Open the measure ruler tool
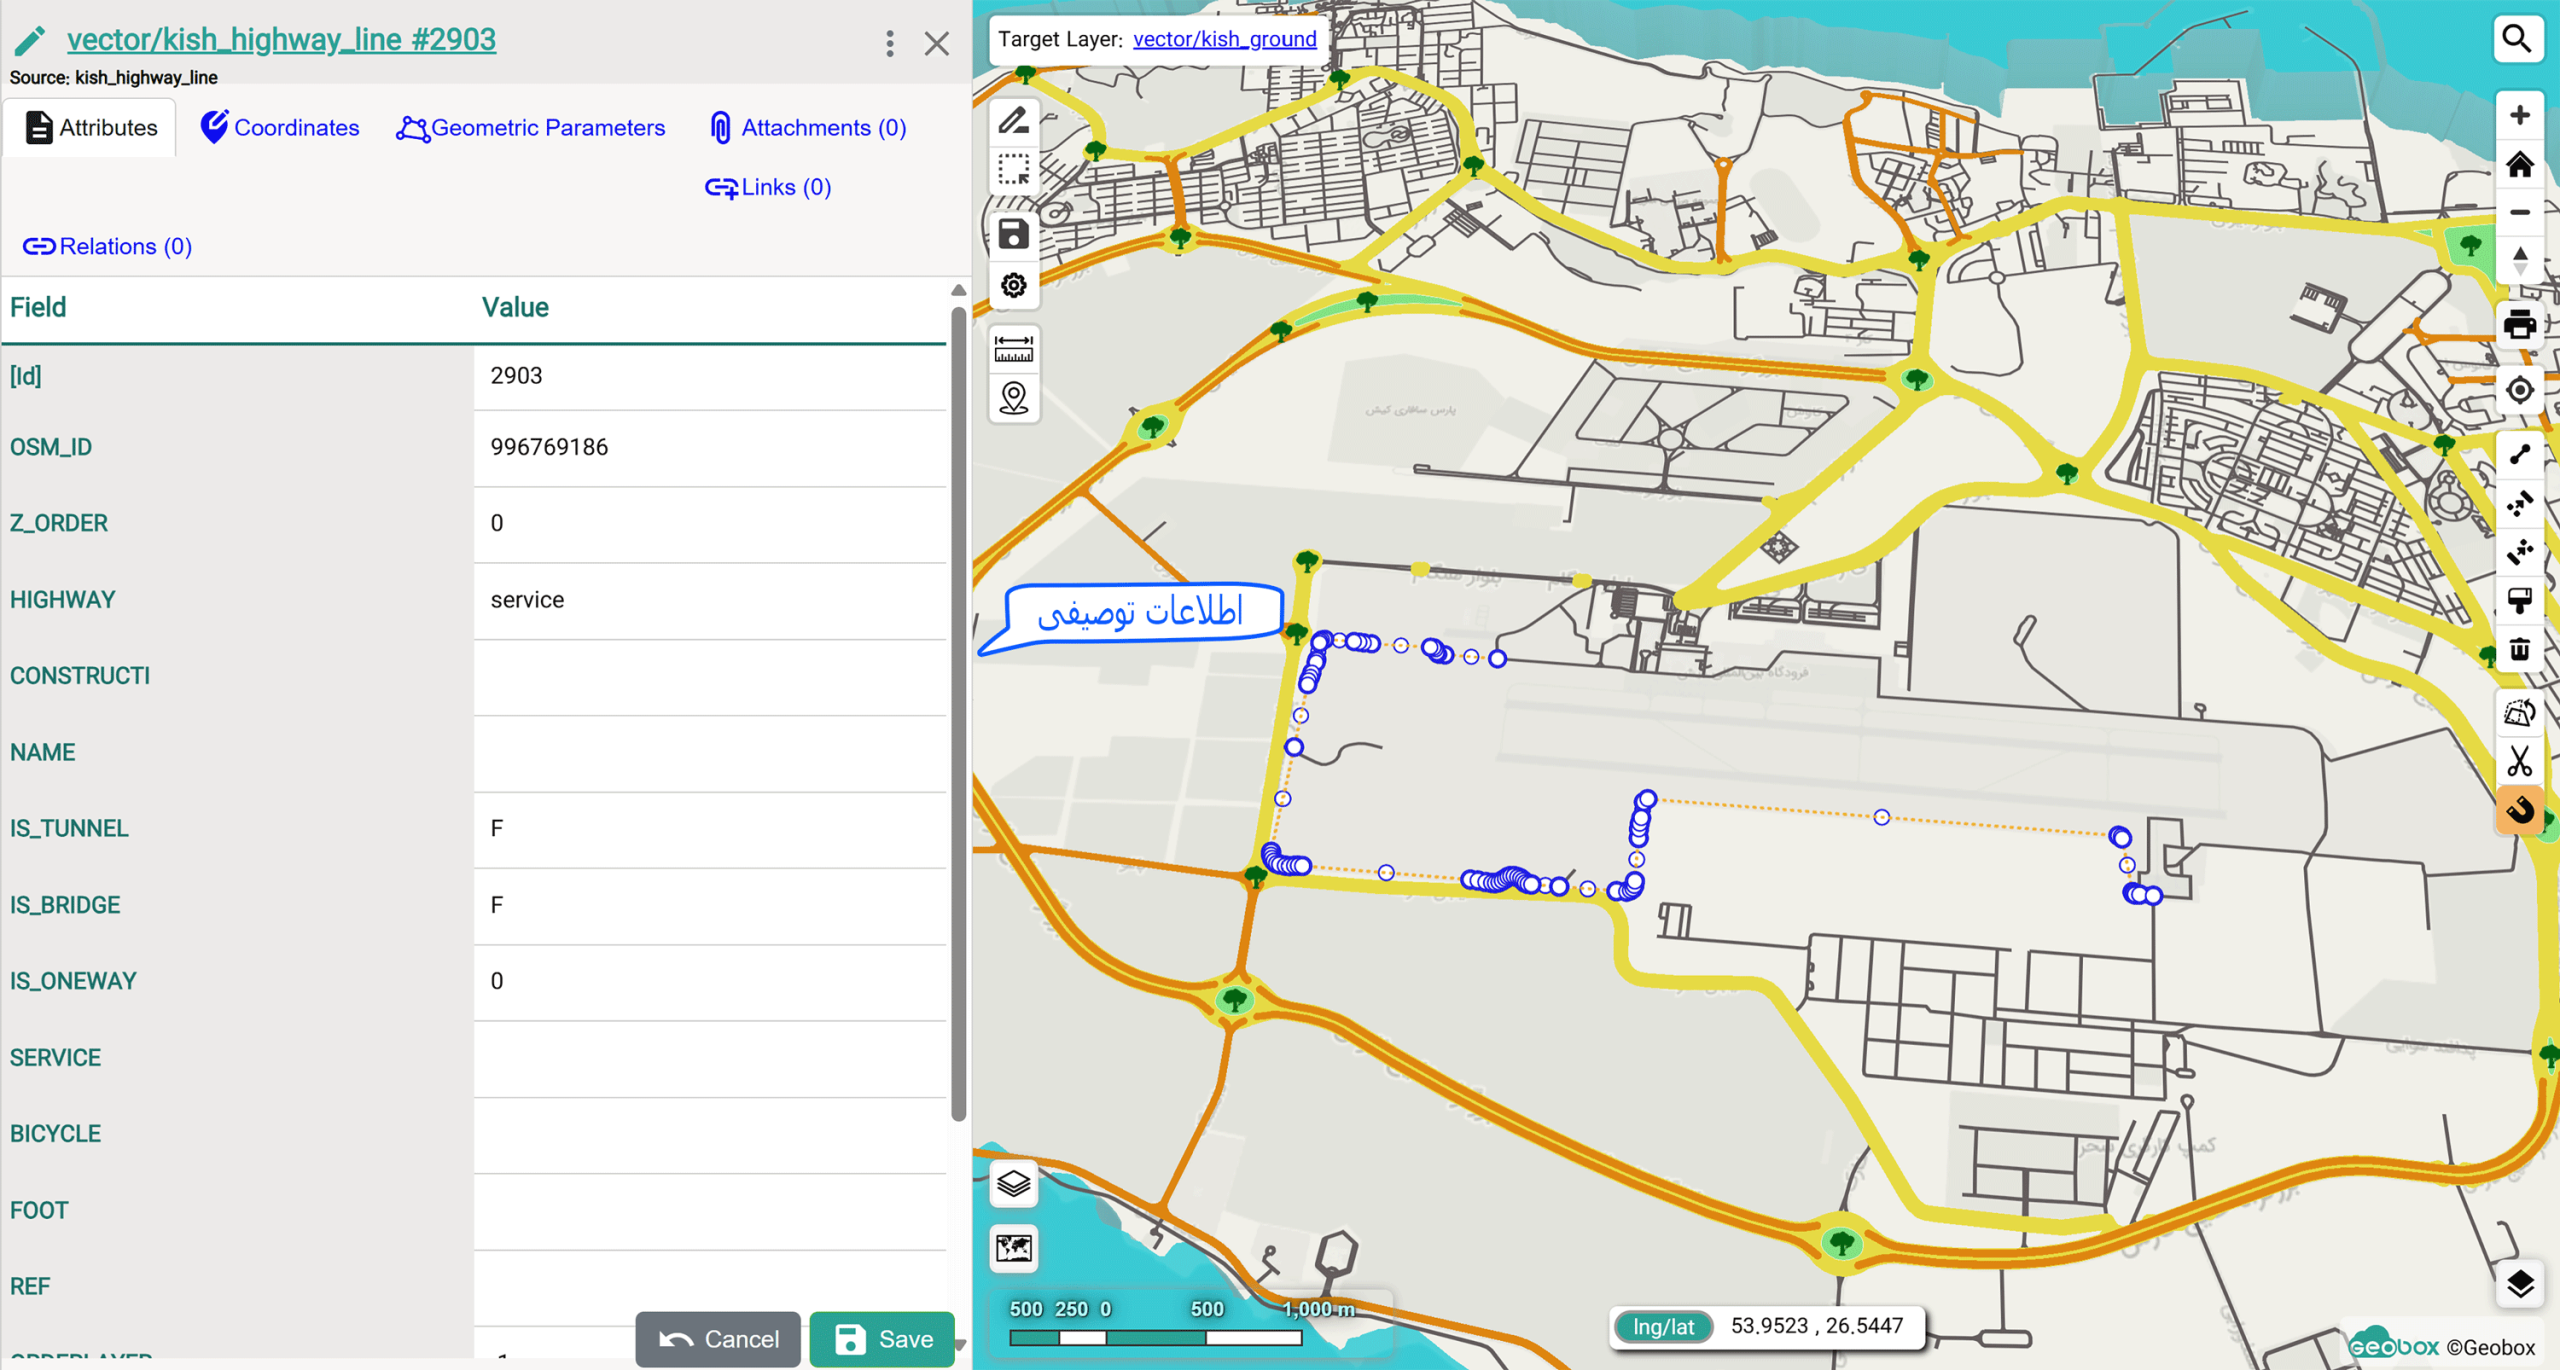This screenshot has width=2560, height=1370. [1013, 349]
